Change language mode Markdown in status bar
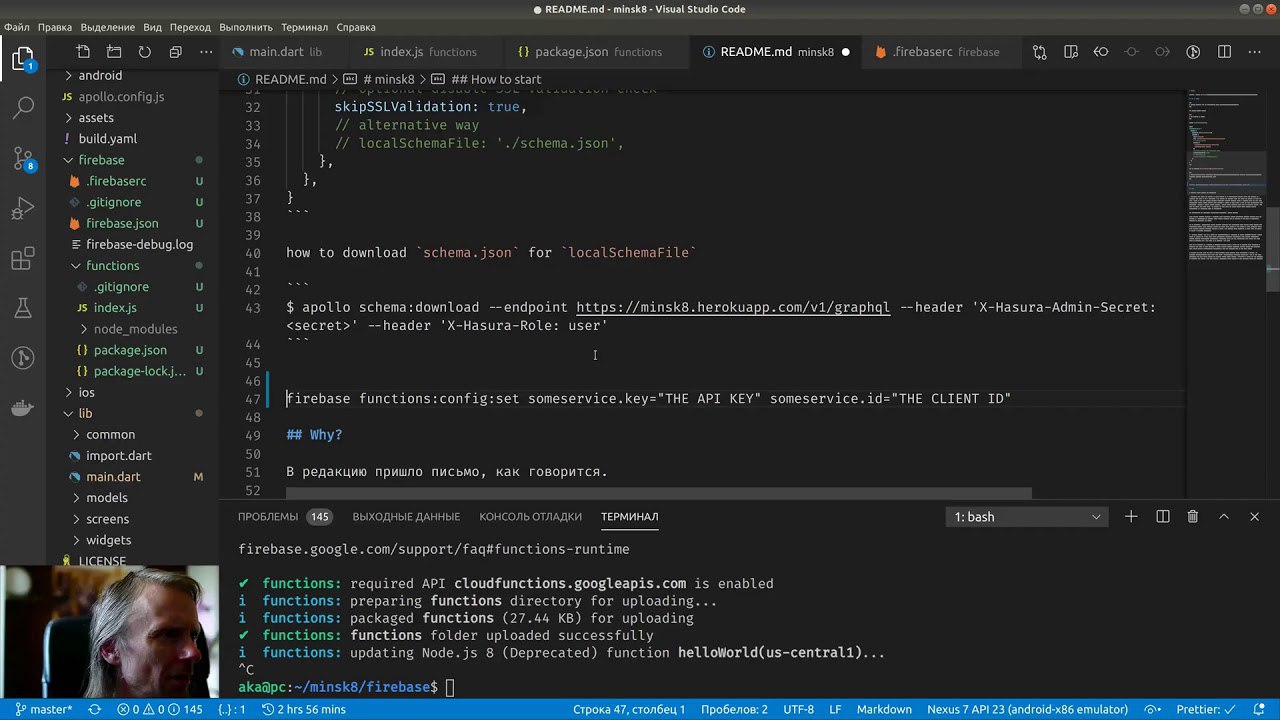The height and width of the screenshot is (720, 1280). click(x=884, y=709)
